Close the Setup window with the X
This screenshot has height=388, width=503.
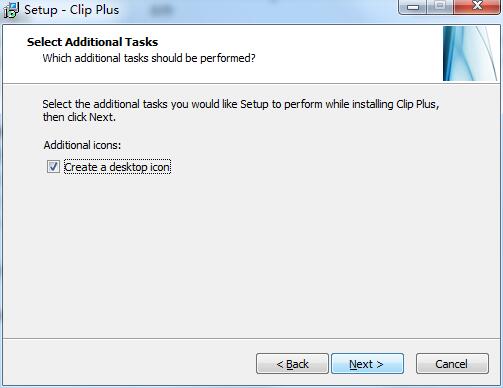(x=477, y=7)
